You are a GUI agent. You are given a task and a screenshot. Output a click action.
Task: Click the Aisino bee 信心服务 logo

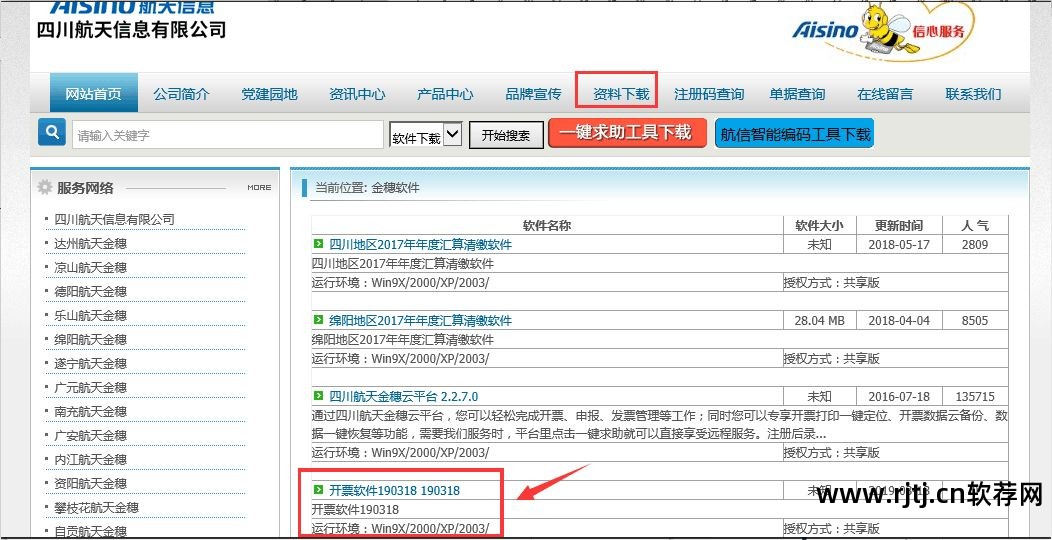coord(882,31)
